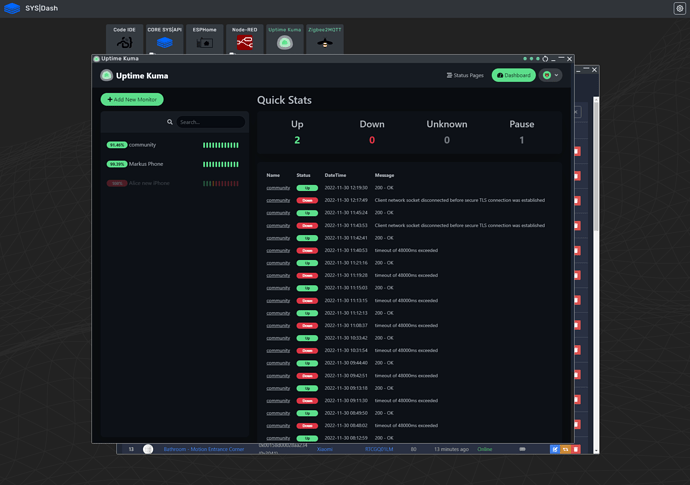Click the Alice new iPhone heartbeat bar
This screenshot has width=690, height=485.
pos(220,183)
